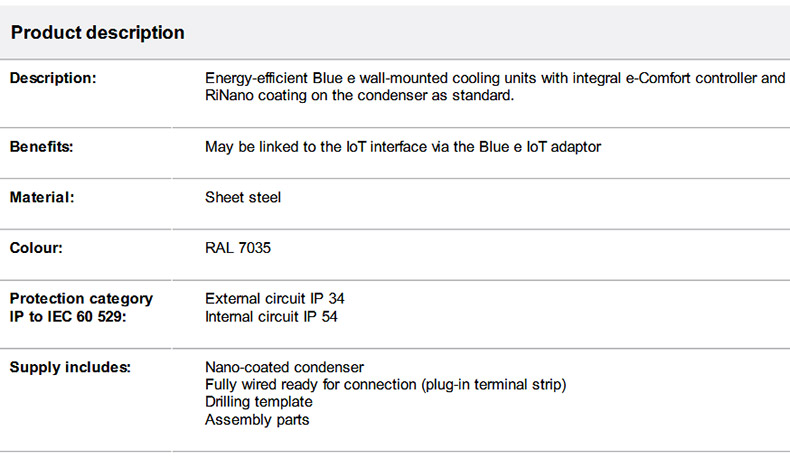Viewport: 790px width, 459px height.
Task: Click the Supply includes label
Action: point(70,367)
